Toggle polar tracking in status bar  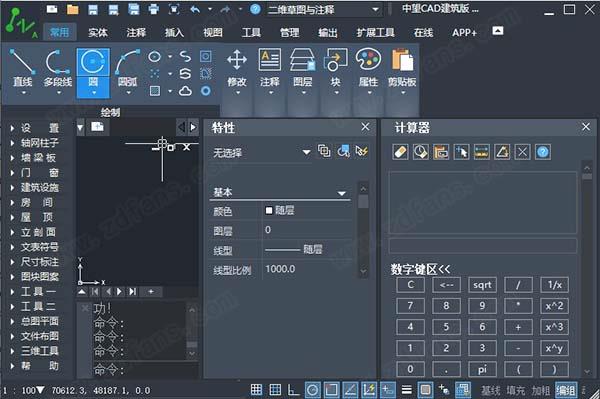[312, 390]
